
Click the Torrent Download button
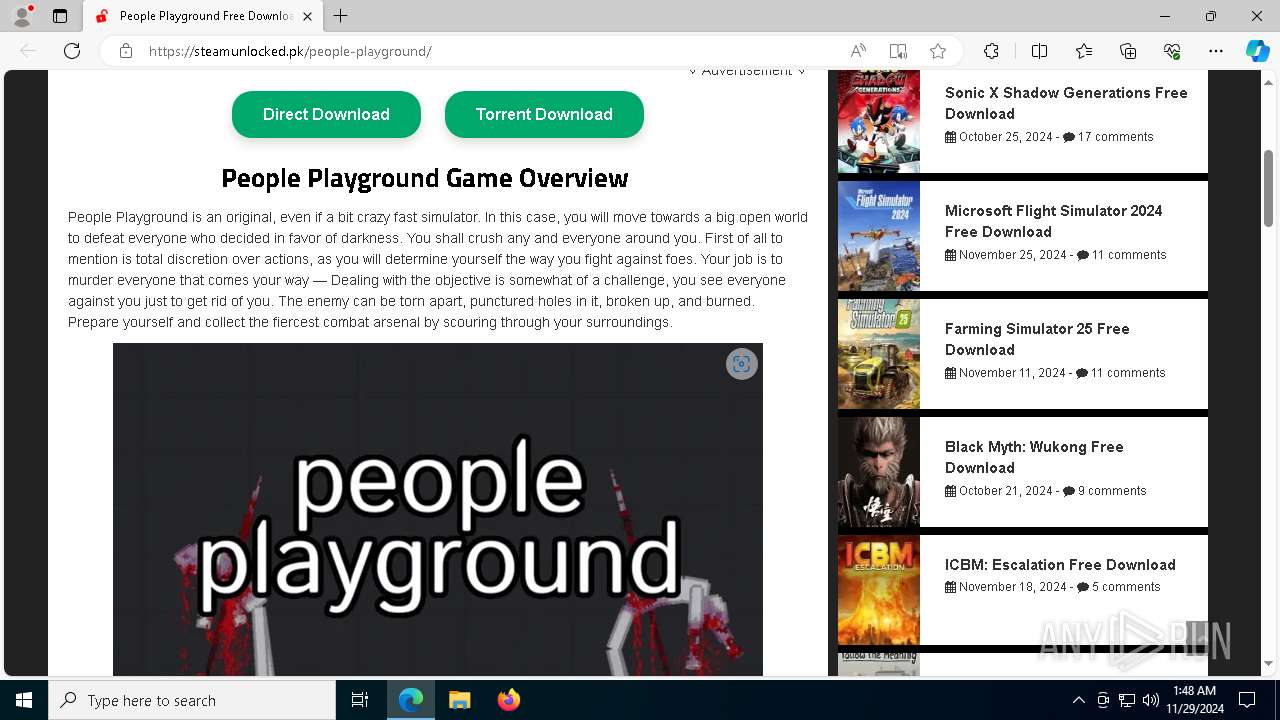click(544, 114)
